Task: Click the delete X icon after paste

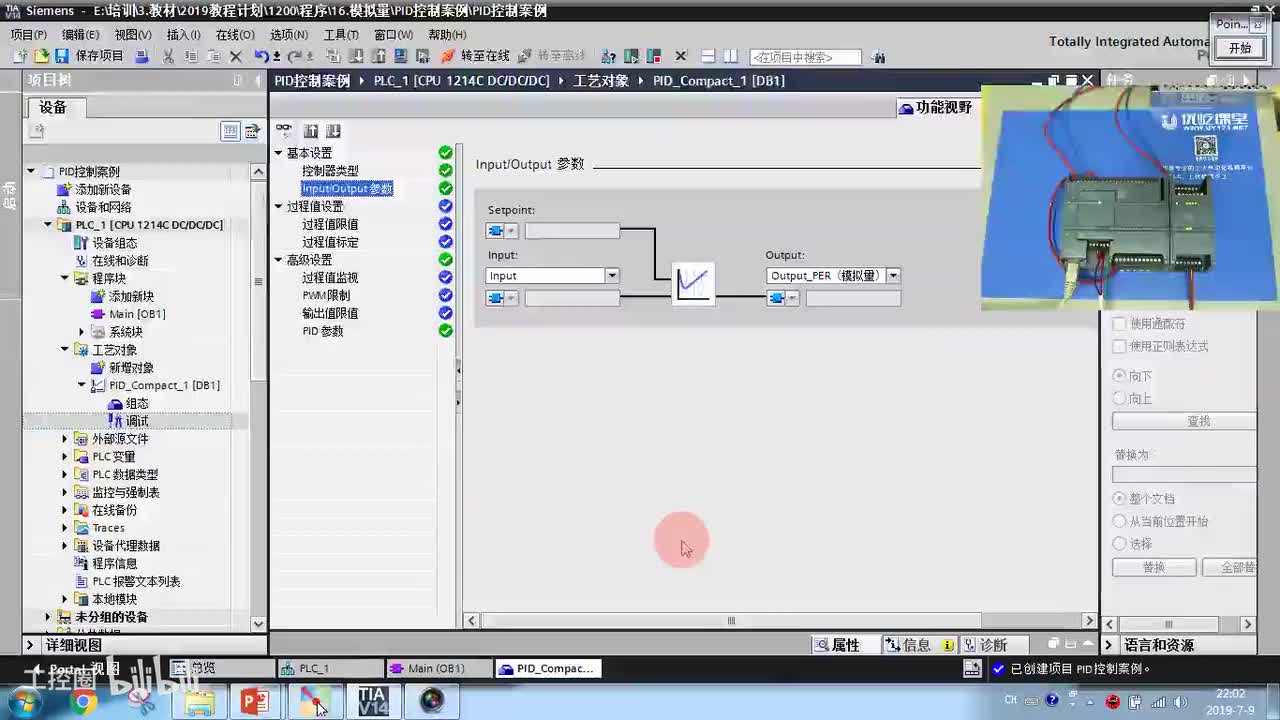Action: (x=236, y=56)
